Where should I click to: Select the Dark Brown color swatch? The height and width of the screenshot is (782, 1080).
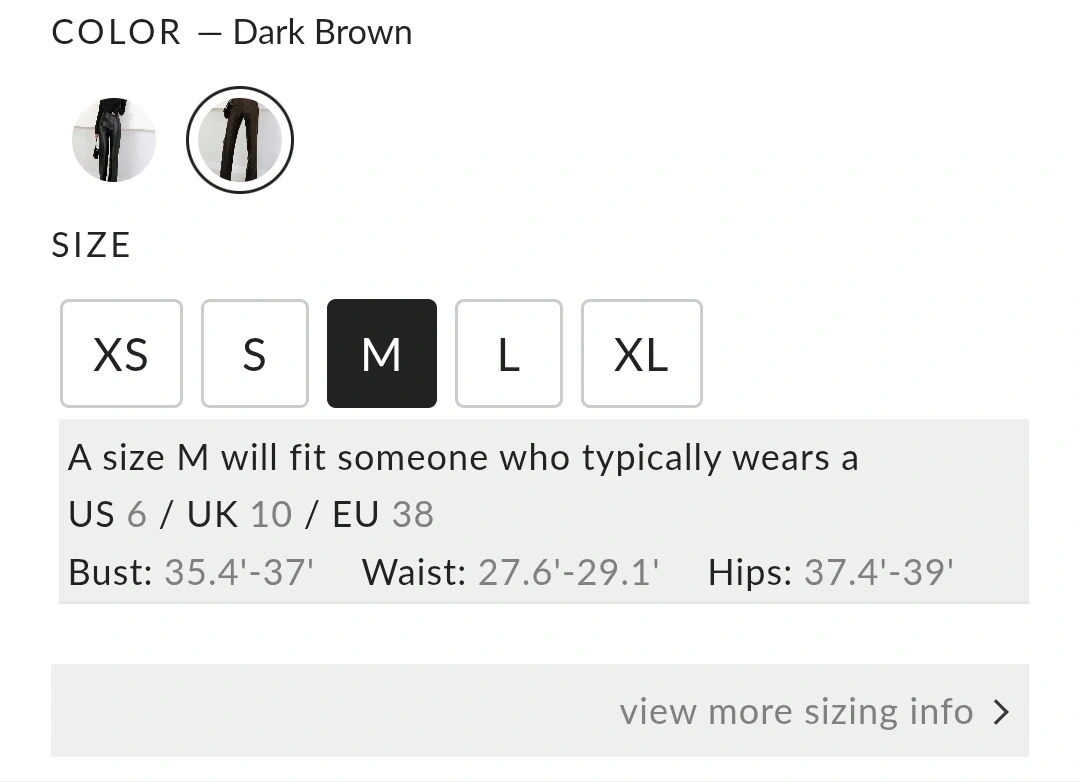click(x=240, y=140)
